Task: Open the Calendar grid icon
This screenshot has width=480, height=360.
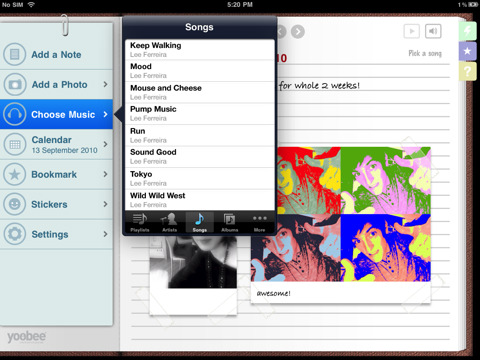Action: click(x=15, y=144)
